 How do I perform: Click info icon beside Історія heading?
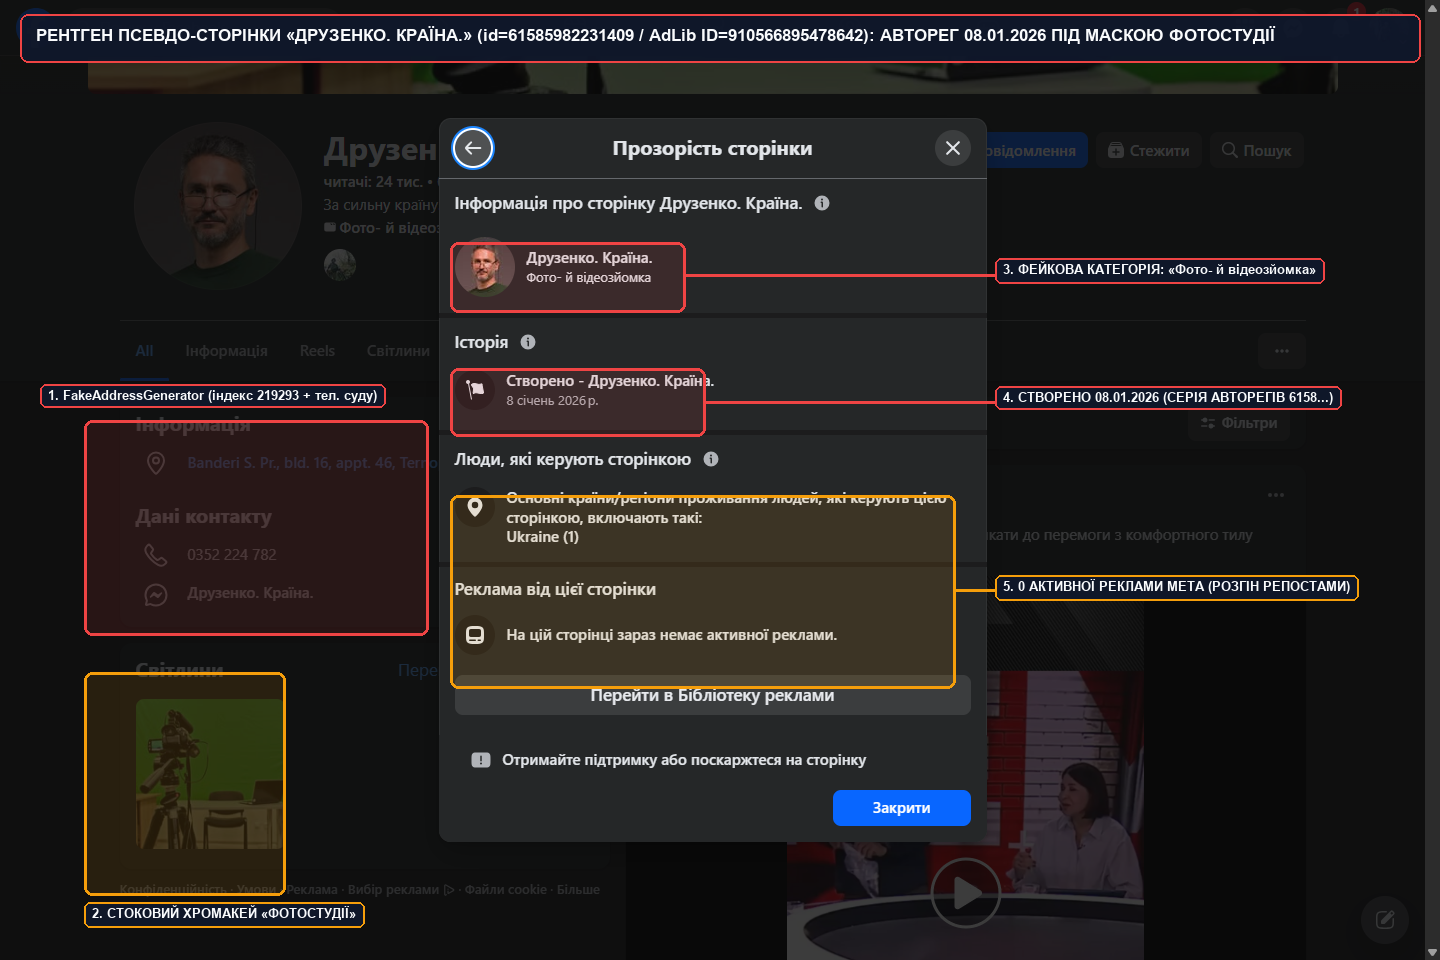(528, 342)
